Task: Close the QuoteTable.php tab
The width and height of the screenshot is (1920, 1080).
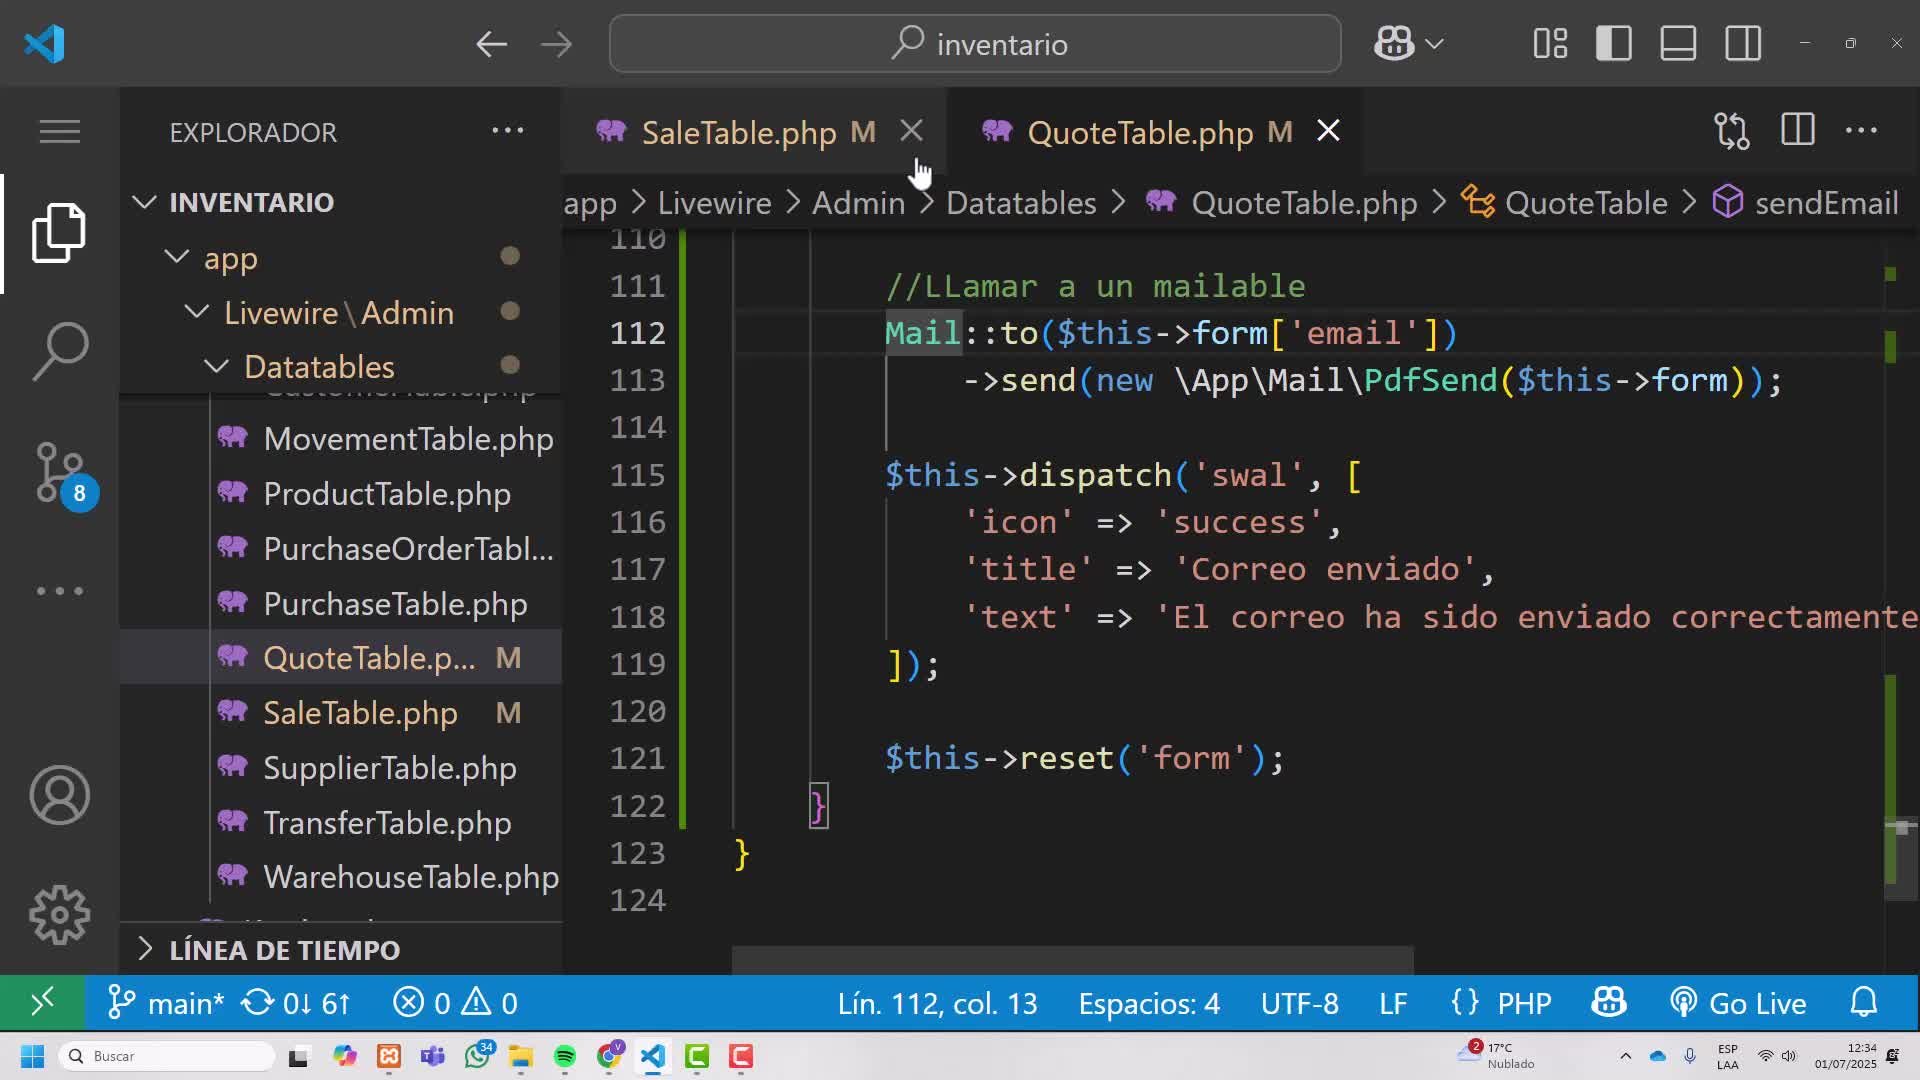Action: pyautogui.click(x=1328, y=131)
